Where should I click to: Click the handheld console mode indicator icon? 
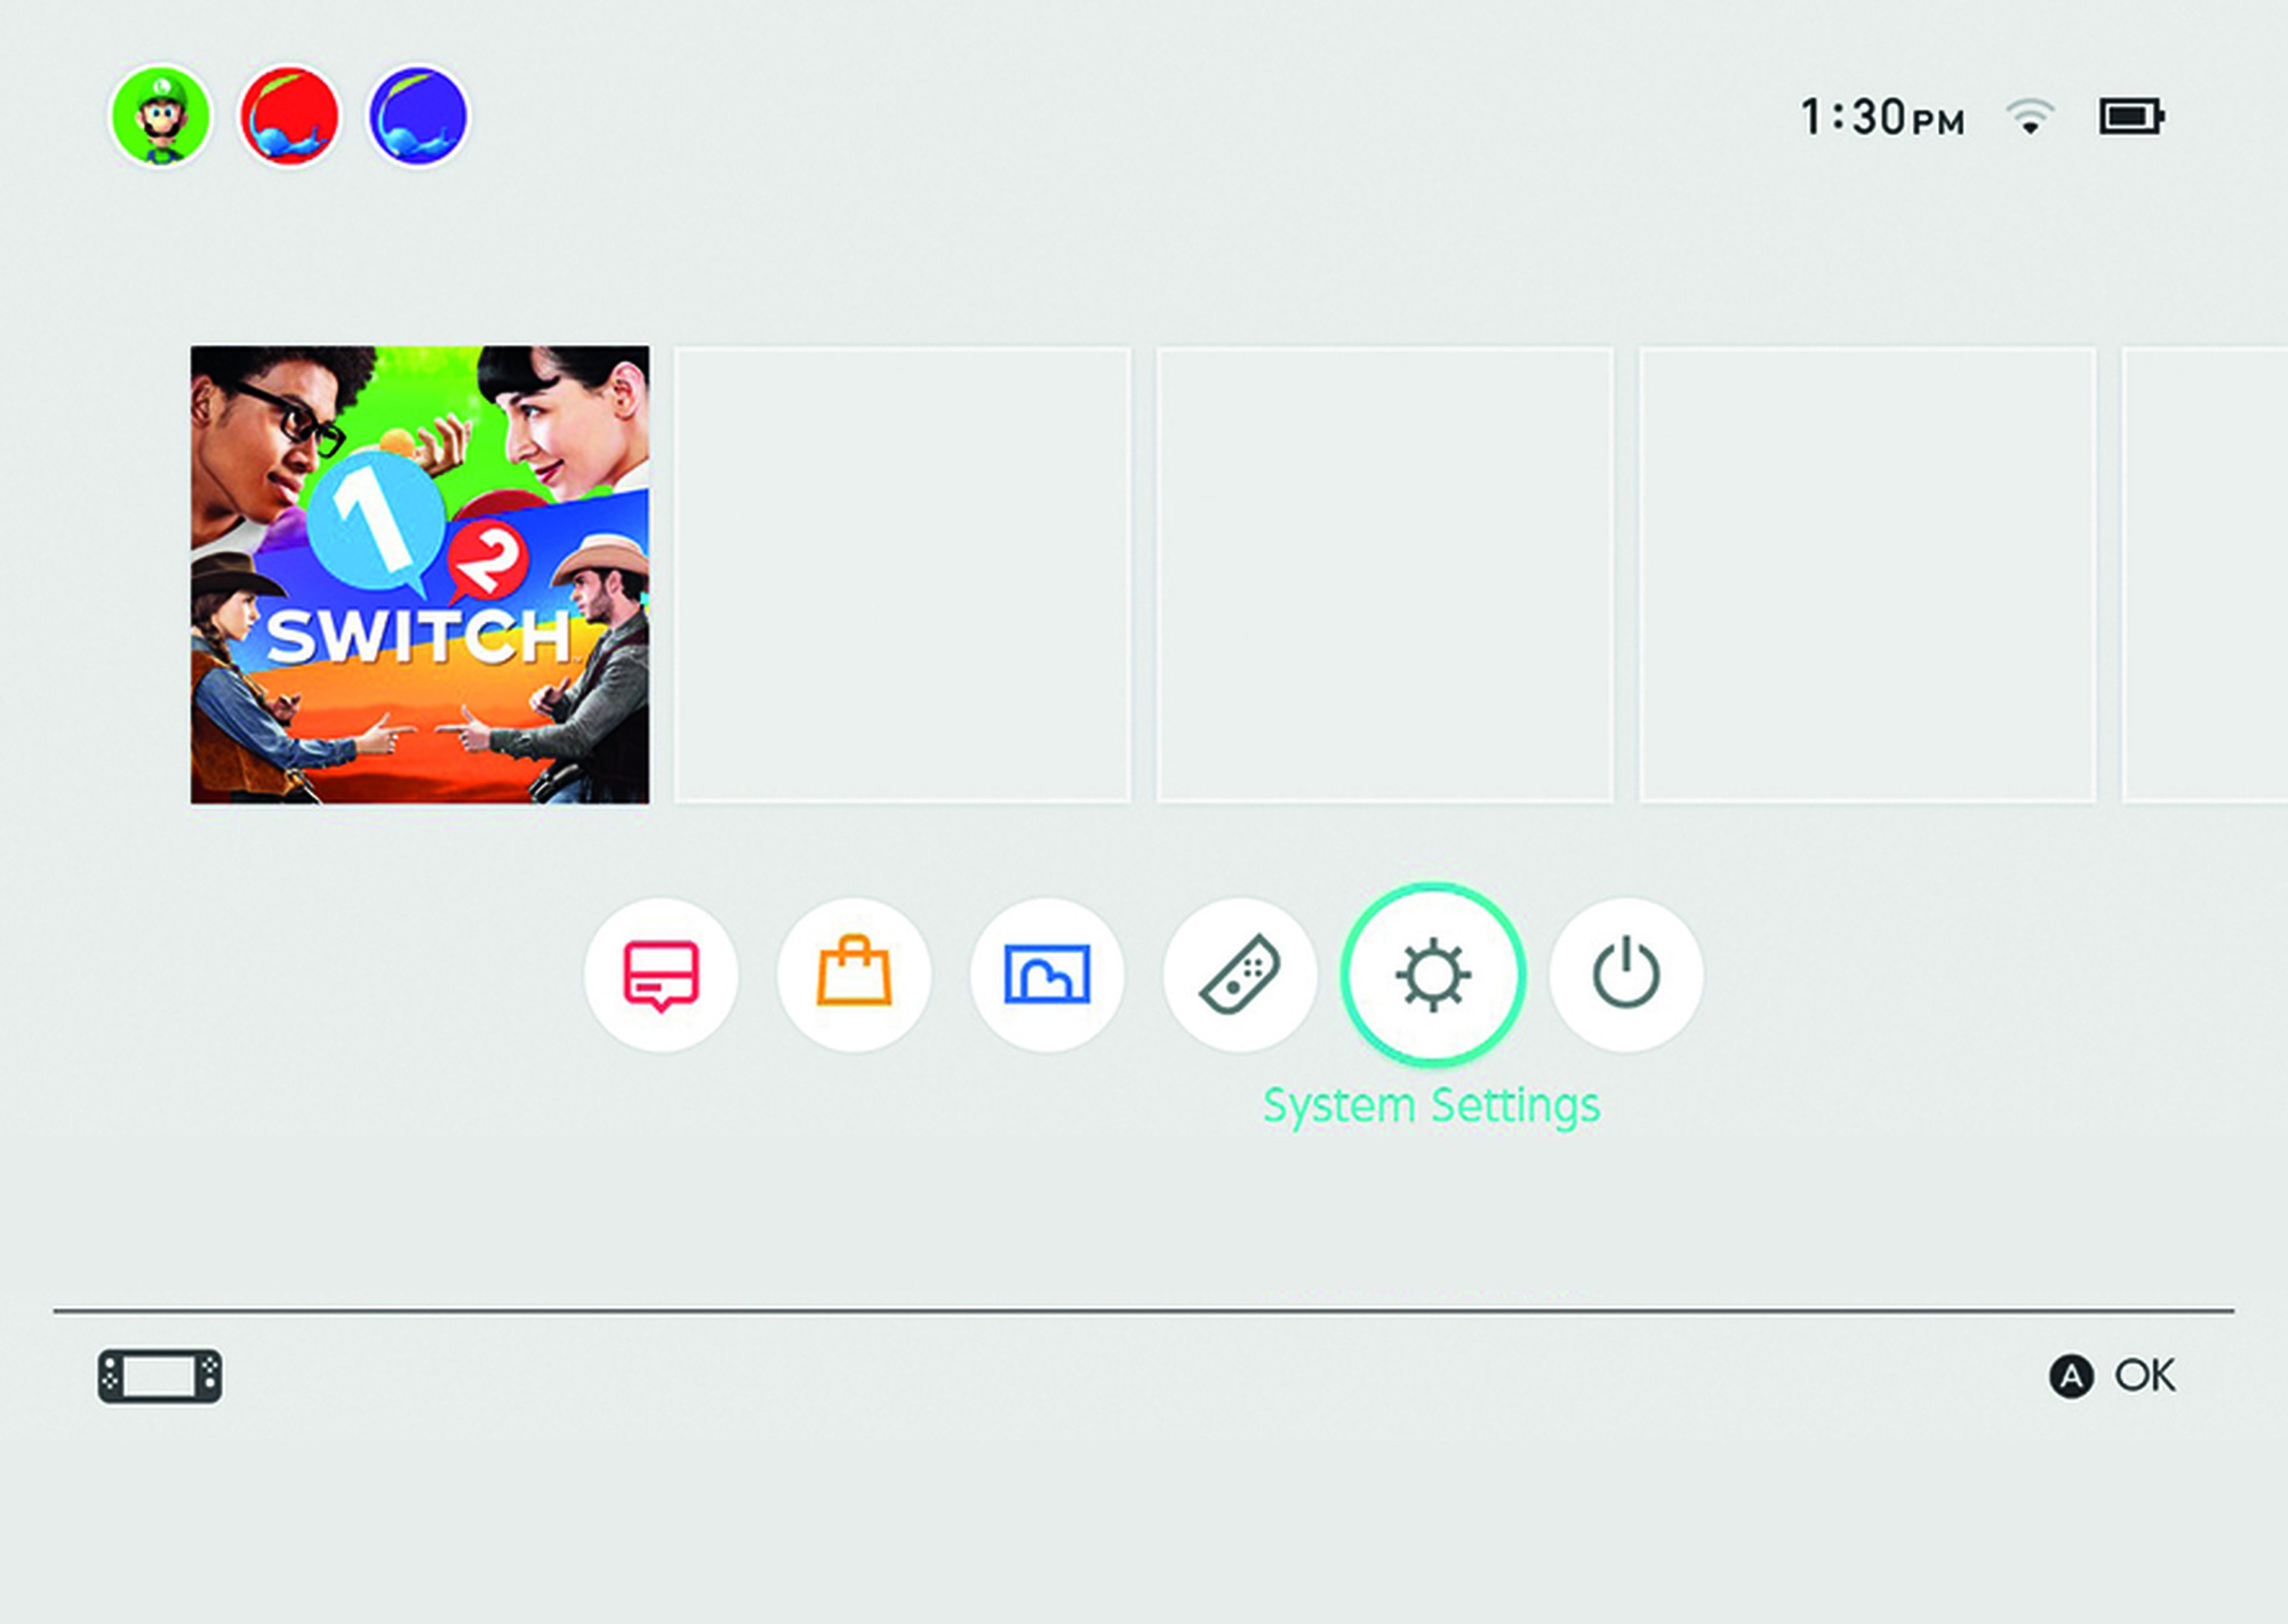(160, 1377)
